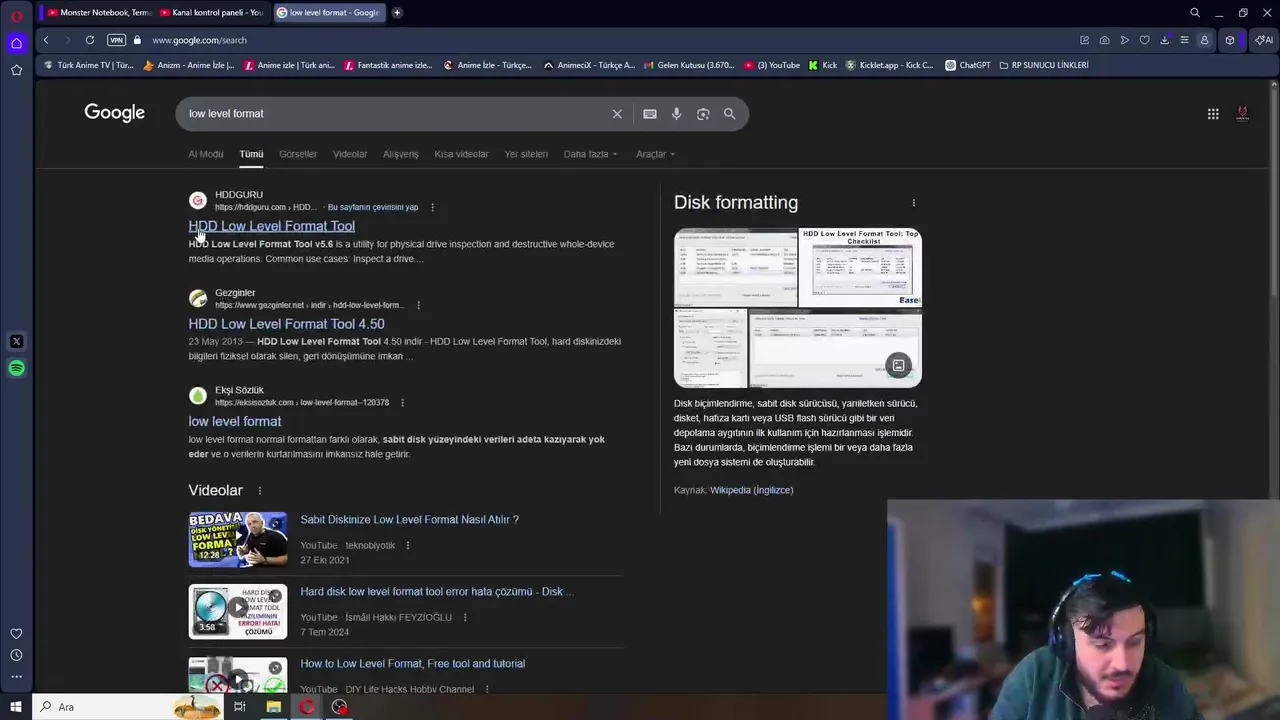1280x720 pixels.
Task: Open Türk Anime TV bookmark
Action: click(x=88, y=65)
